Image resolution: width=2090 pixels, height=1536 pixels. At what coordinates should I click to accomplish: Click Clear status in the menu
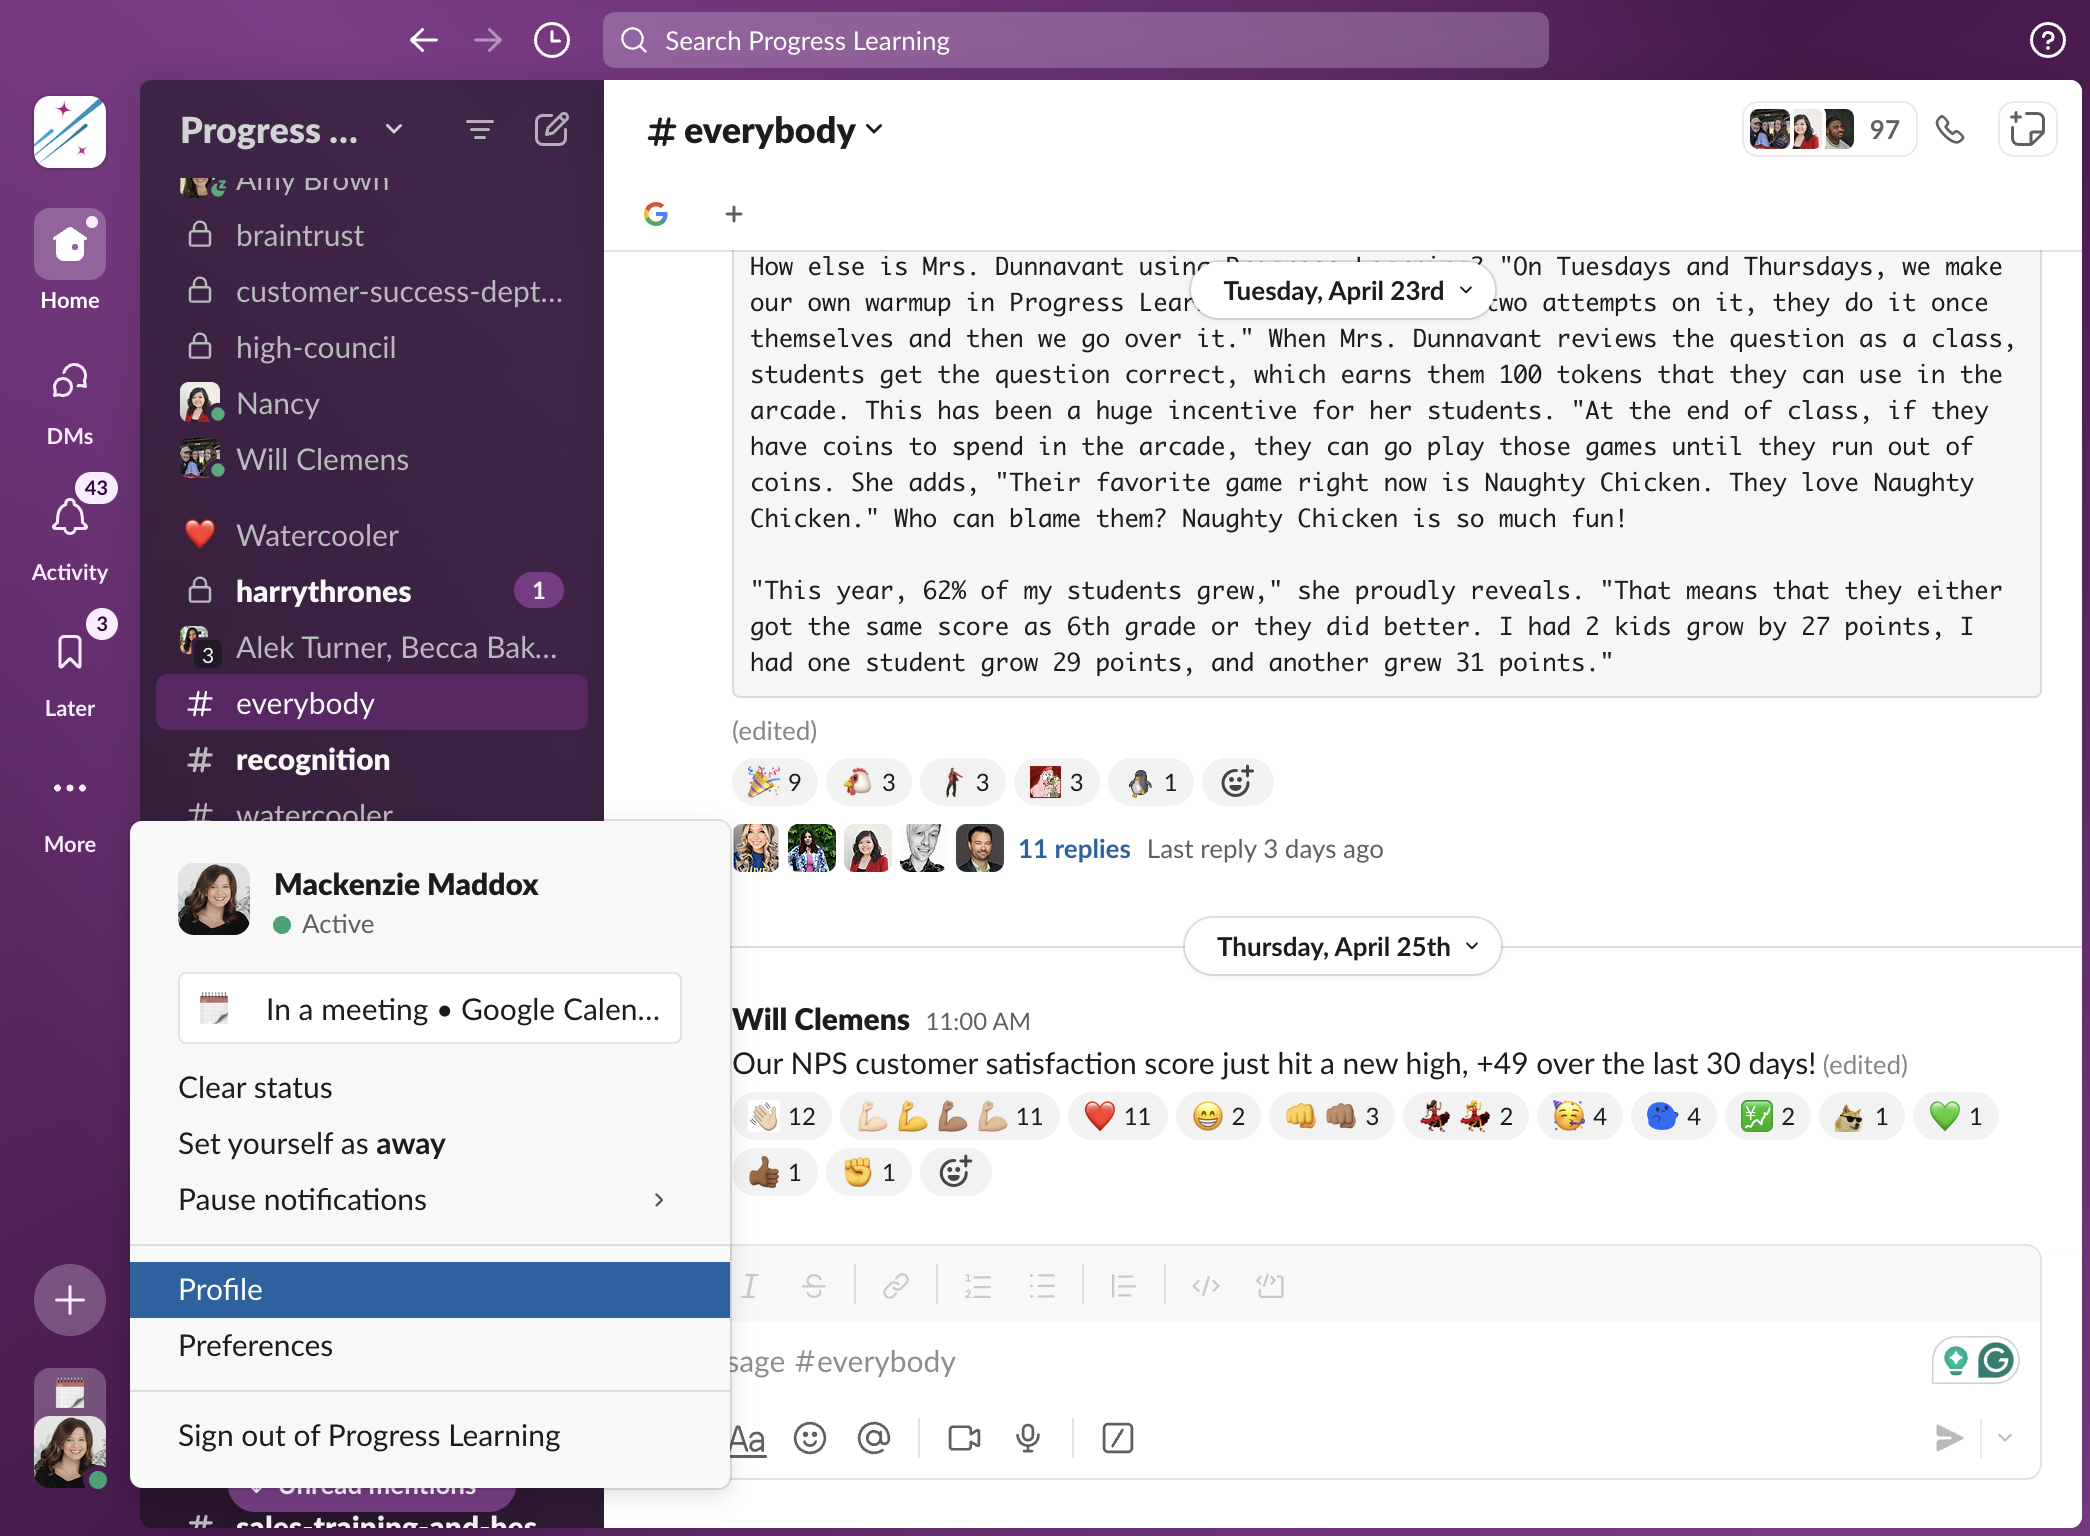(x=430, y=1088)
